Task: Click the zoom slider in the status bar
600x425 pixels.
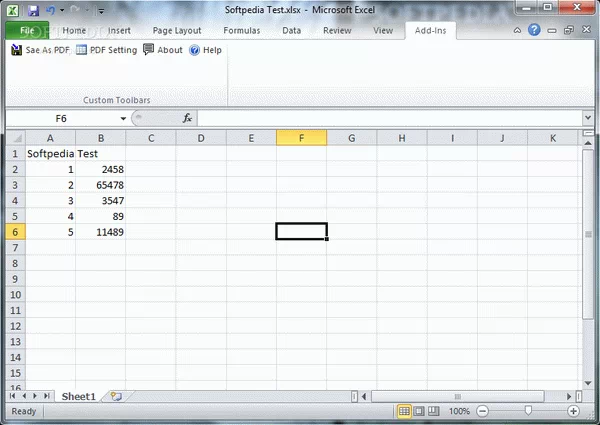Action: [x=527, y=411]
